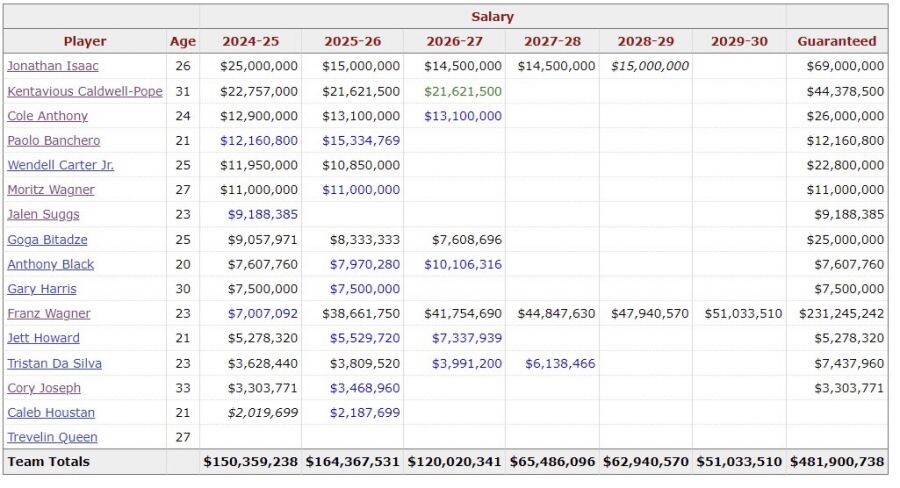Go to Trevelin Queen's page
This screenshot has height=488, width=900.
pos(52,437)
